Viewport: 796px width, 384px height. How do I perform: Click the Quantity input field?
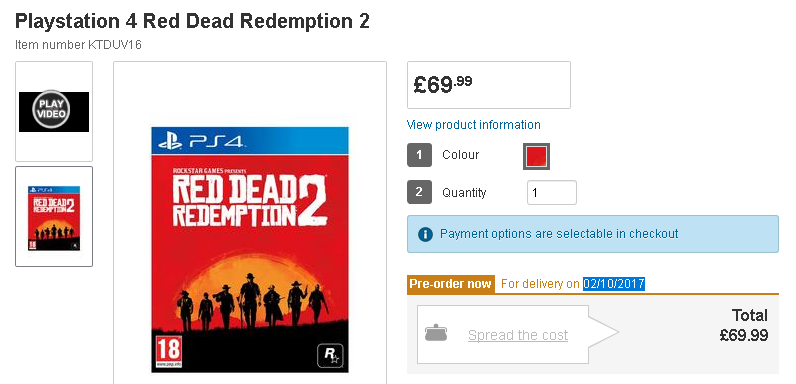tap(551, 193)
